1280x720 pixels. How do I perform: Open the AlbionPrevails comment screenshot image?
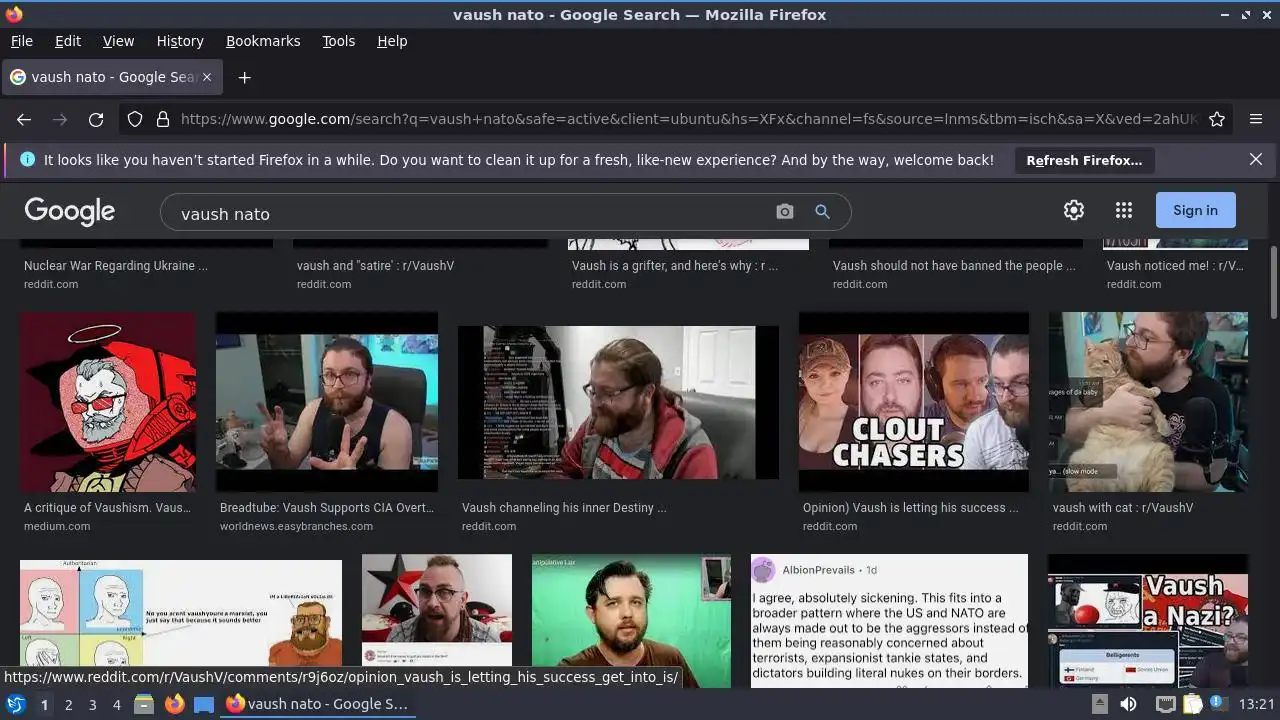(x=889, y=621)
